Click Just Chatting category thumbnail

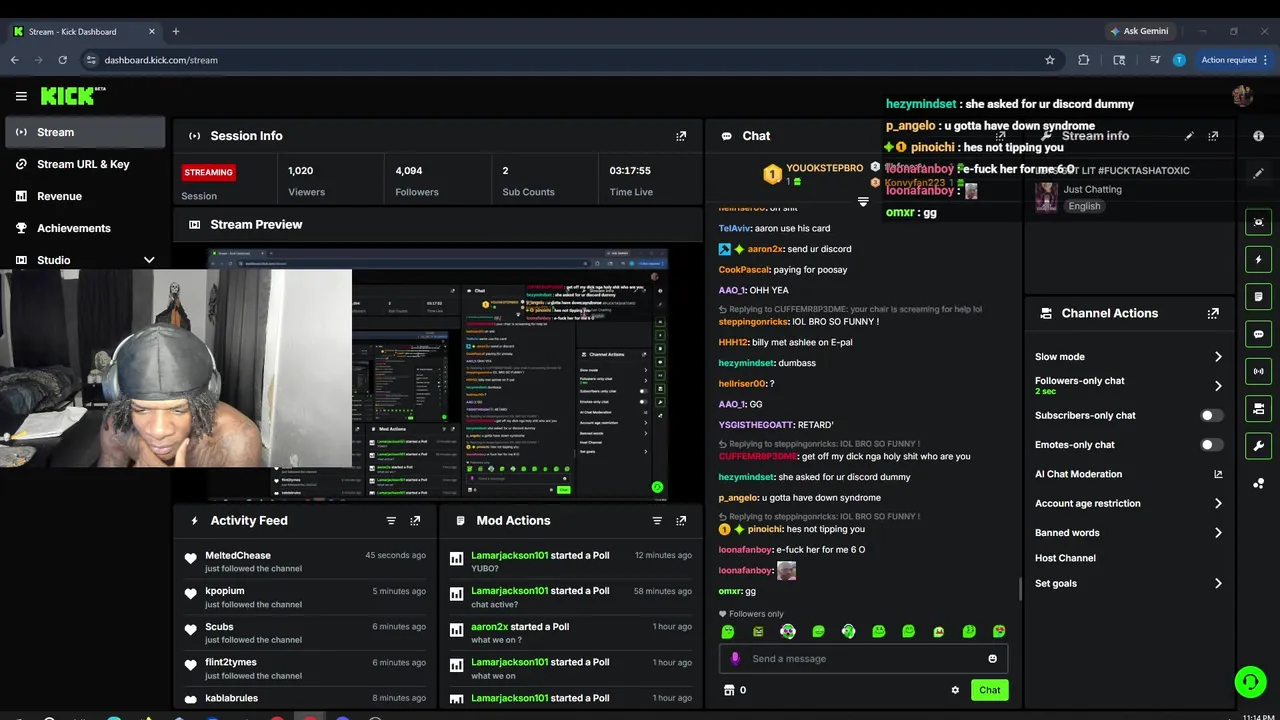point(1046,198)
